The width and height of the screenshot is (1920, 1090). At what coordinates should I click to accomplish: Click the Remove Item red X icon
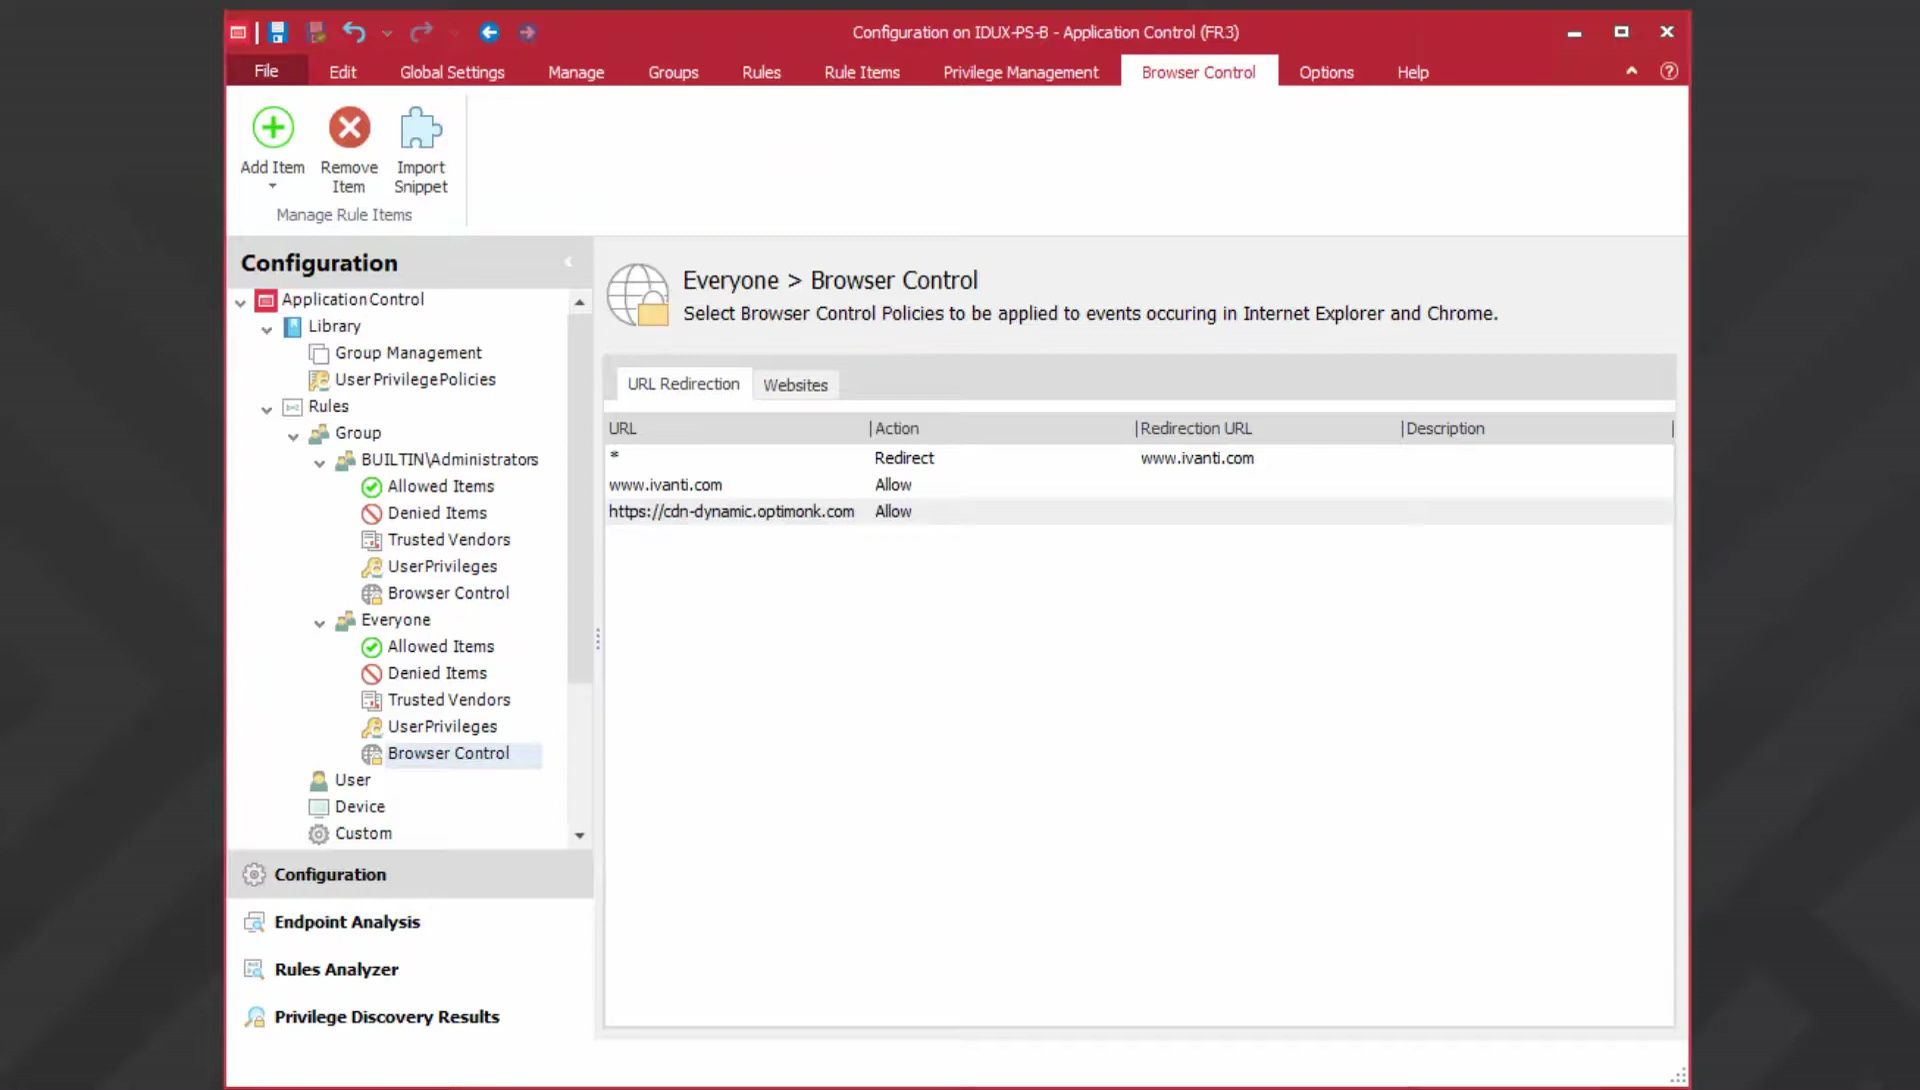(349, 128)
